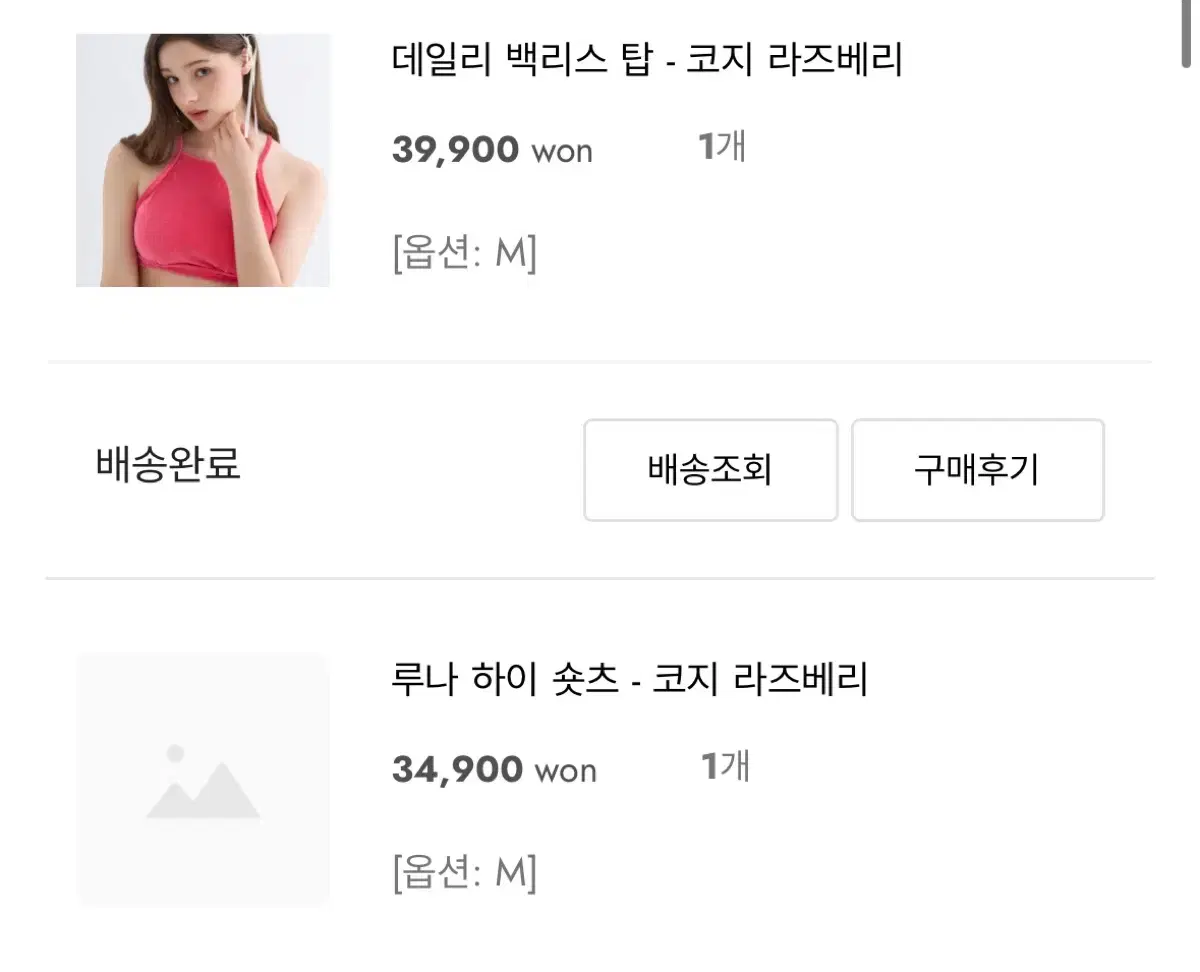The height and width of the screenshot is (972, 1200).
Task: Open the 데일리 백리스 탑 product title
Action: coord(647,61)
